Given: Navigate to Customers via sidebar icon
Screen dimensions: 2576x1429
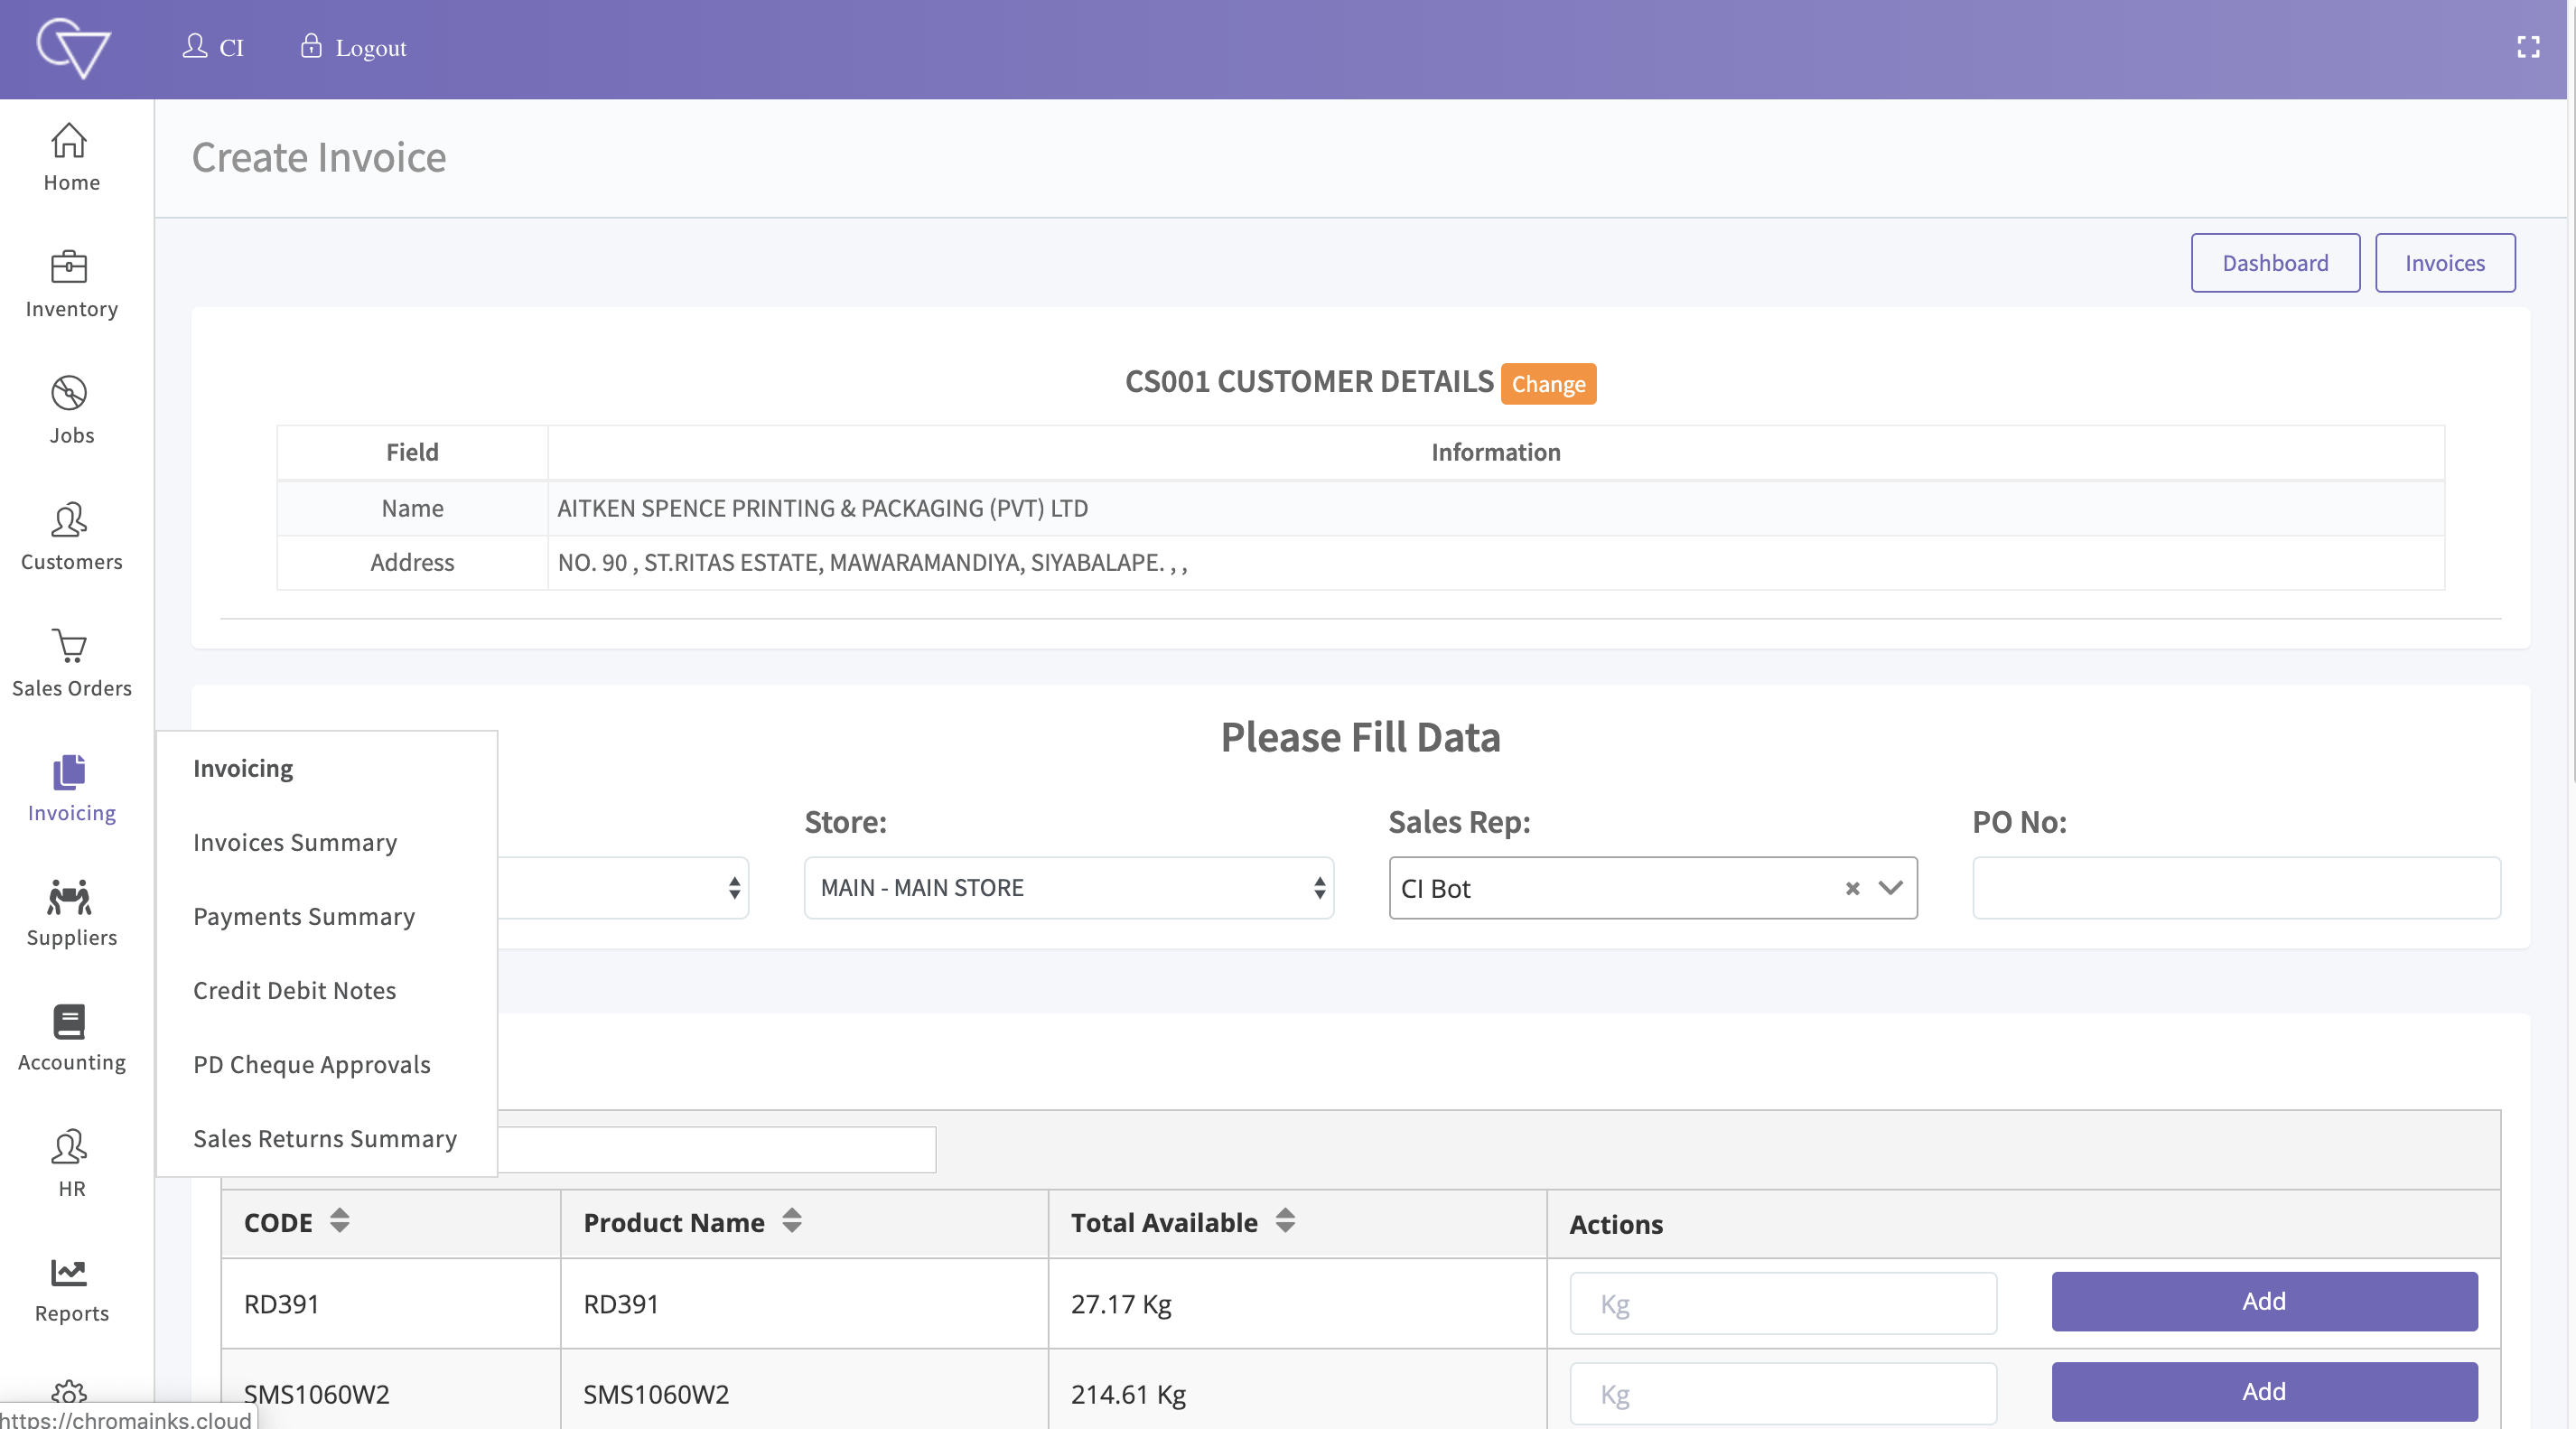Looking at the screenshot, I should click(70, 536).
